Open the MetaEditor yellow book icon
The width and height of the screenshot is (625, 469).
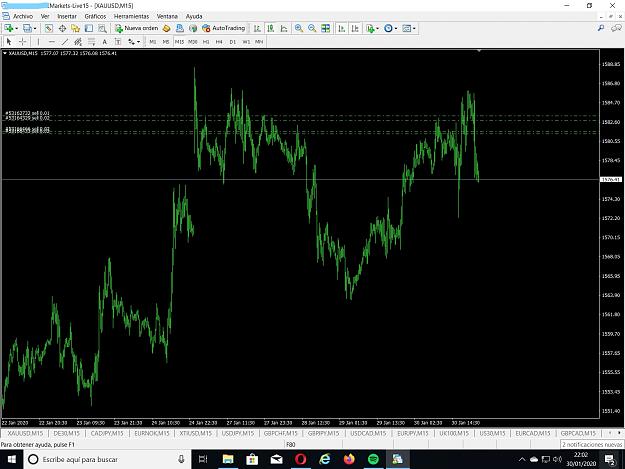tap(167, 28)
